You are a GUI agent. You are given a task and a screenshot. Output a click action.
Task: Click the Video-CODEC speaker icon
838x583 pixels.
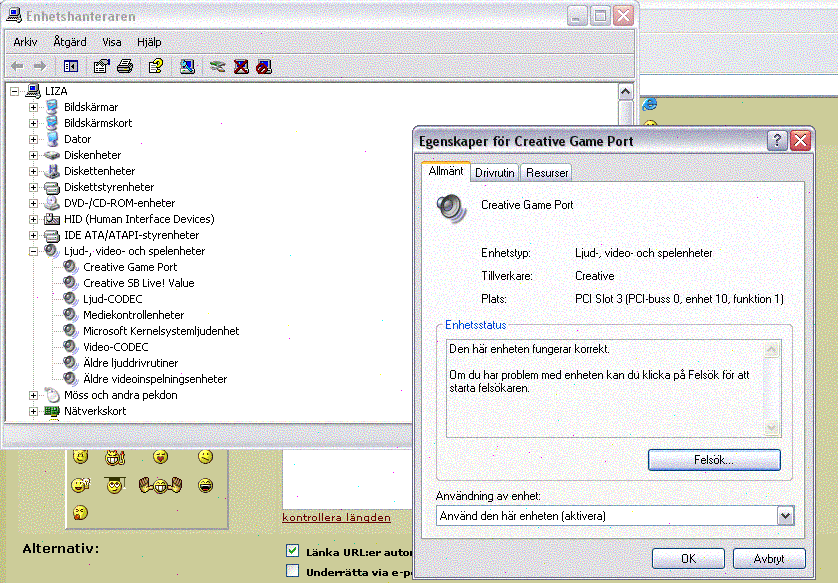point(71,347)
